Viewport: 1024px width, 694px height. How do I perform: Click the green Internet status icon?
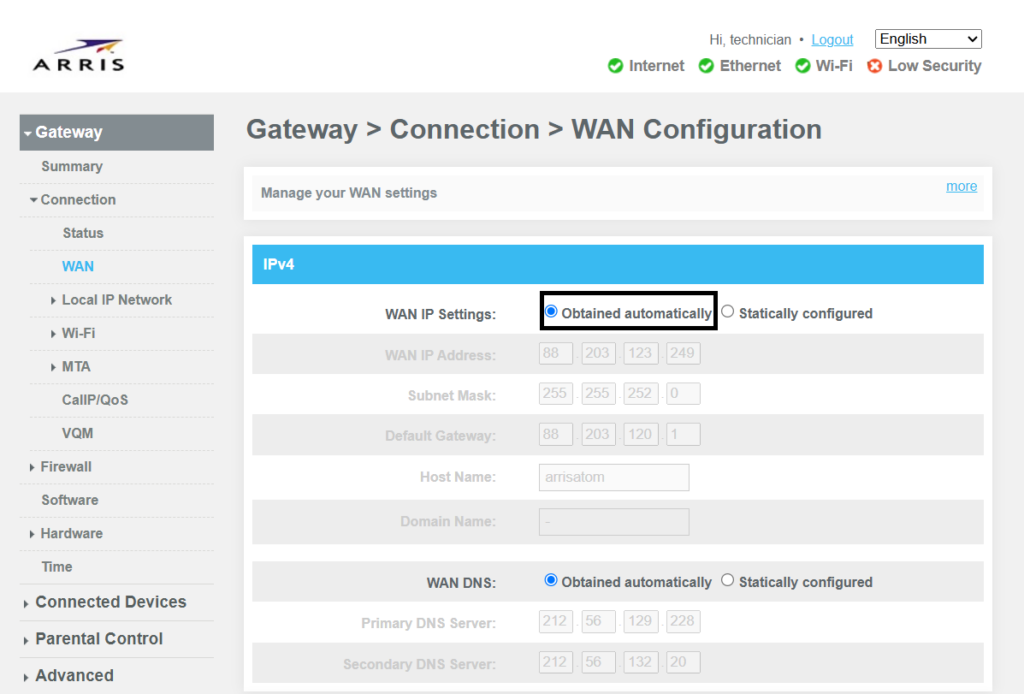pos(616,66)
